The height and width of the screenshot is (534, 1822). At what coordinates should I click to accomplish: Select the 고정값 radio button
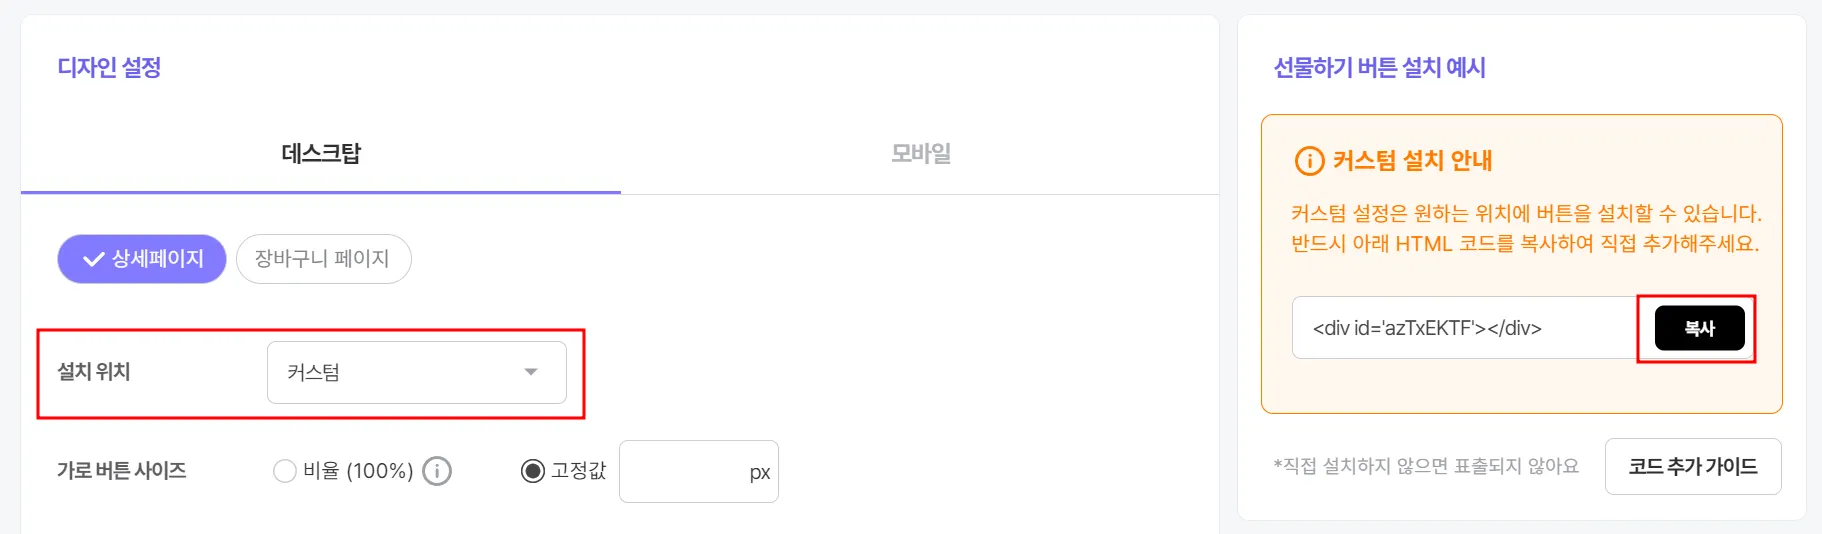coord(533,471)
